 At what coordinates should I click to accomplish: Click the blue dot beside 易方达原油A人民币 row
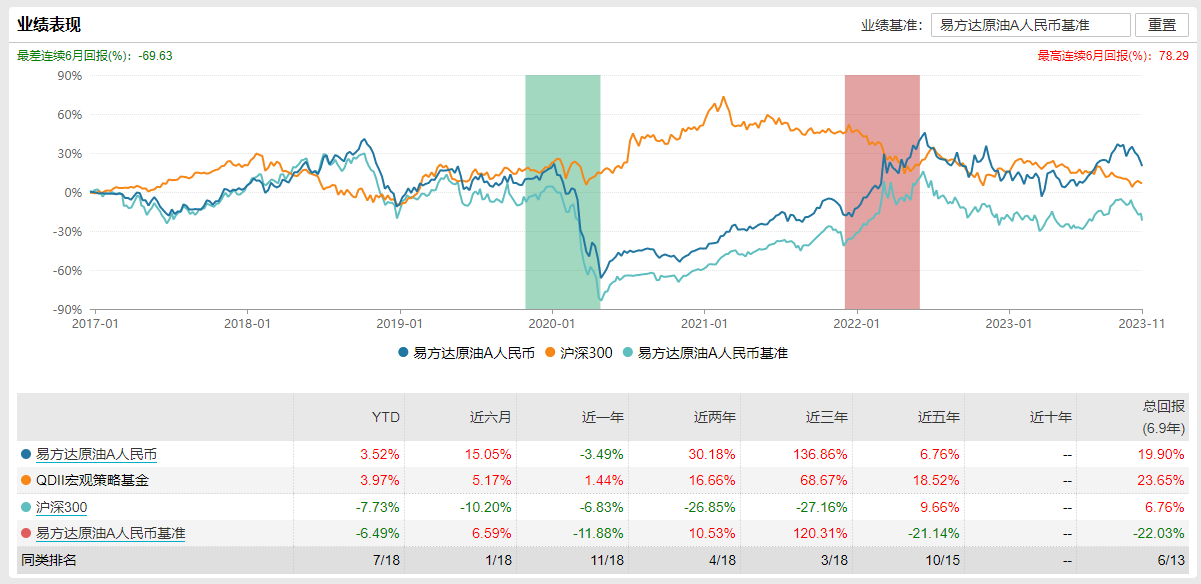26,454
